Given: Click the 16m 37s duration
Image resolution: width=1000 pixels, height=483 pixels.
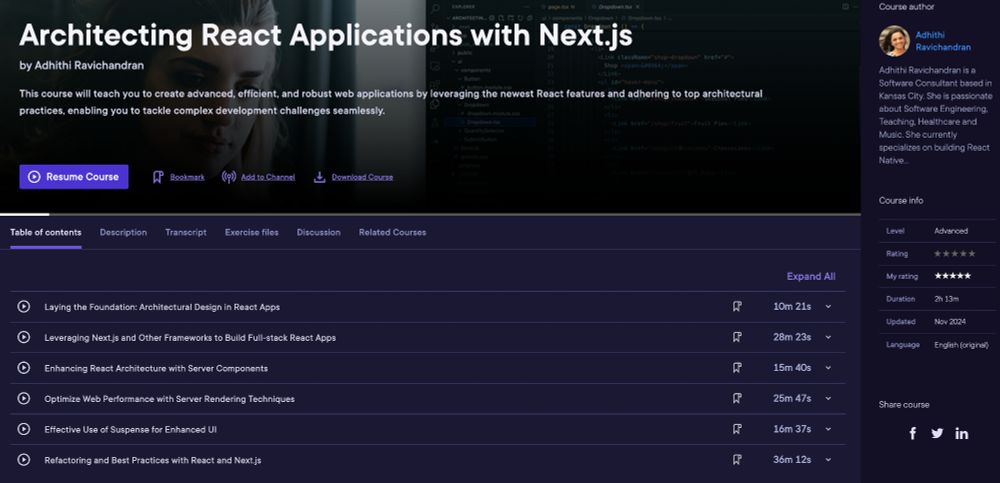Looking at the screenshot, I should pos(792,429).
